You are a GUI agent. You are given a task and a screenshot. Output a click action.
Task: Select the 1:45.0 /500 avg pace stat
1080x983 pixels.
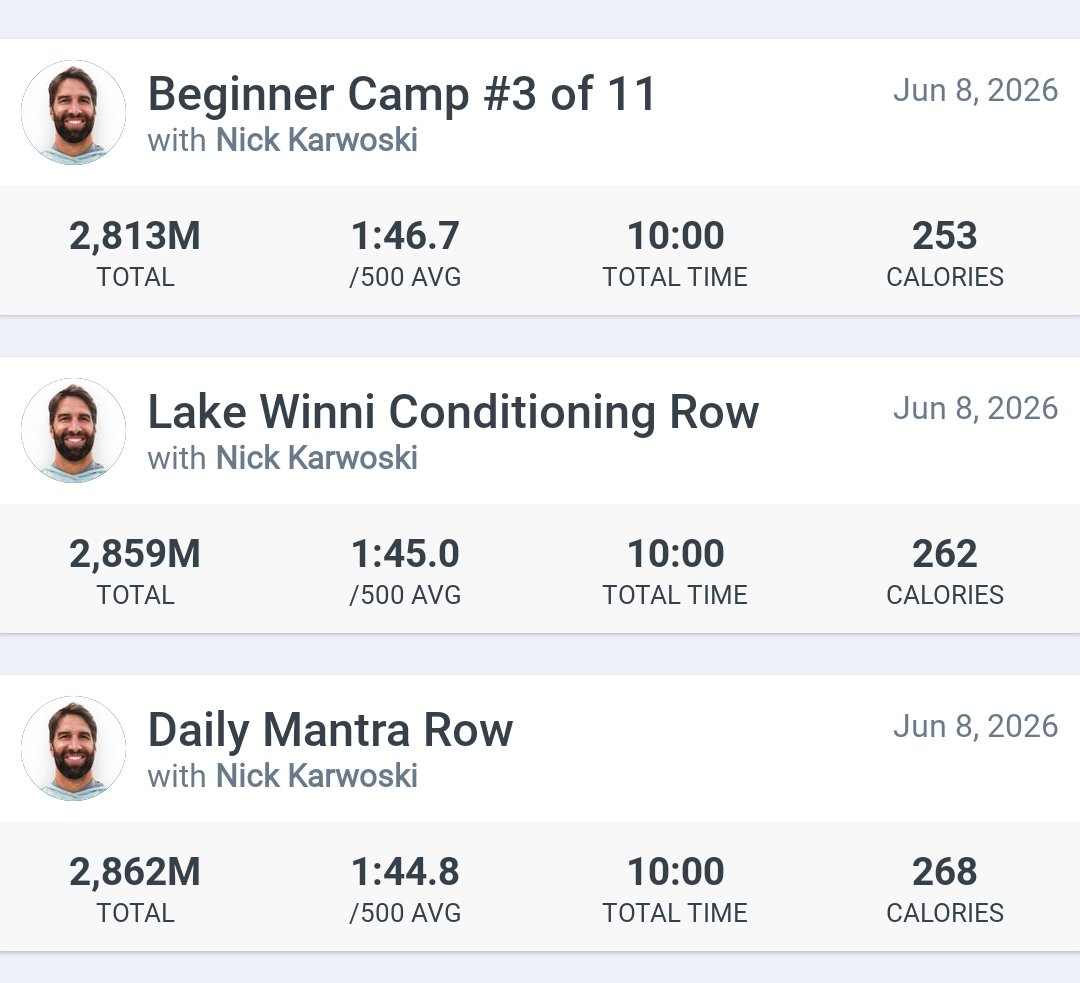(x=405, y=570)
